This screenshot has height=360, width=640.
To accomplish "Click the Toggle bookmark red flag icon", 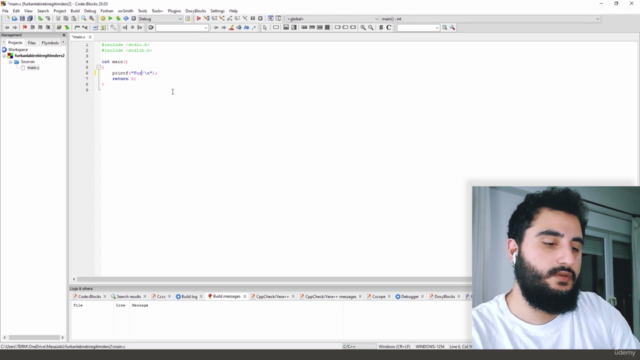I will point(24,27).
